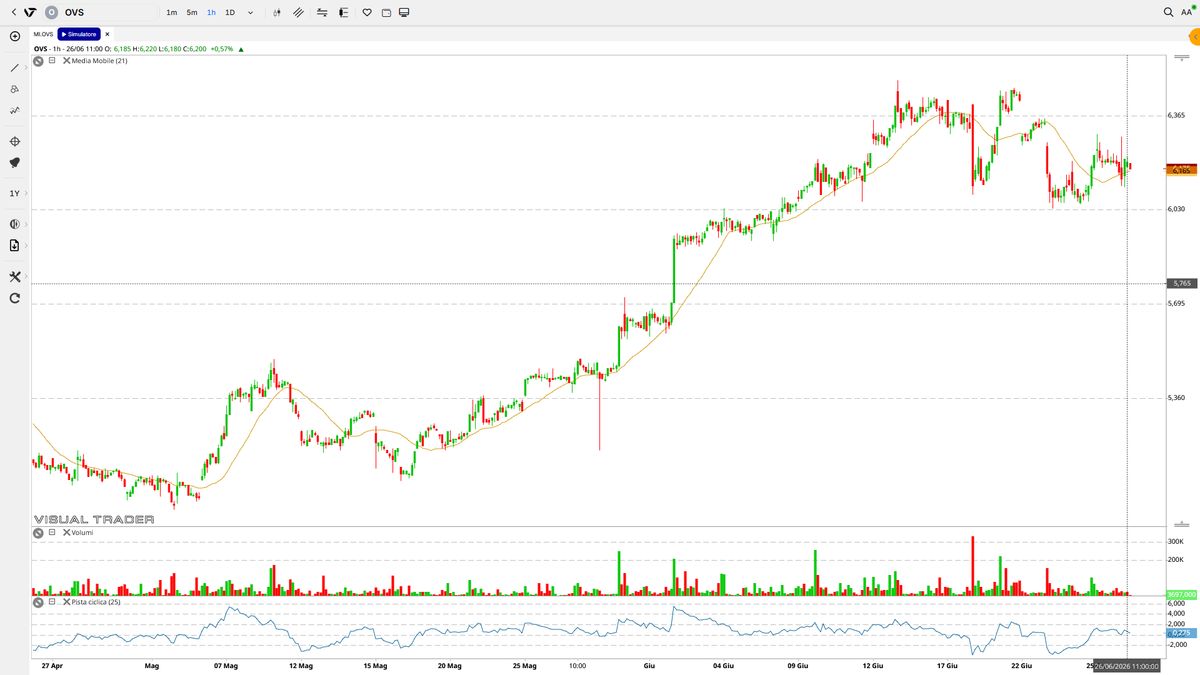Screen dimensions: 1200x675
Task: Click the 6,030 price axis label
Action: point(1176,209)
